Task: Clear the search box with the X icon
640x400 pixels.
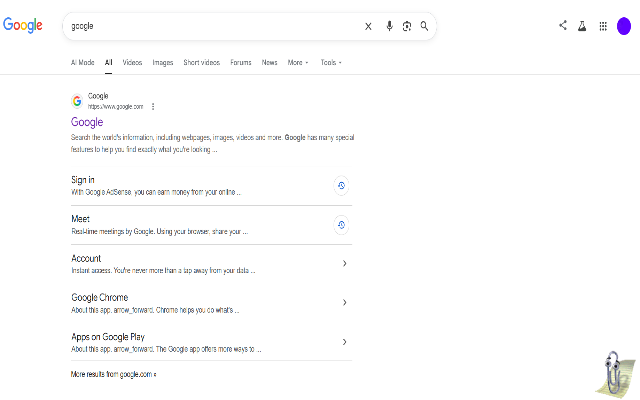Action: coord(368,27)
